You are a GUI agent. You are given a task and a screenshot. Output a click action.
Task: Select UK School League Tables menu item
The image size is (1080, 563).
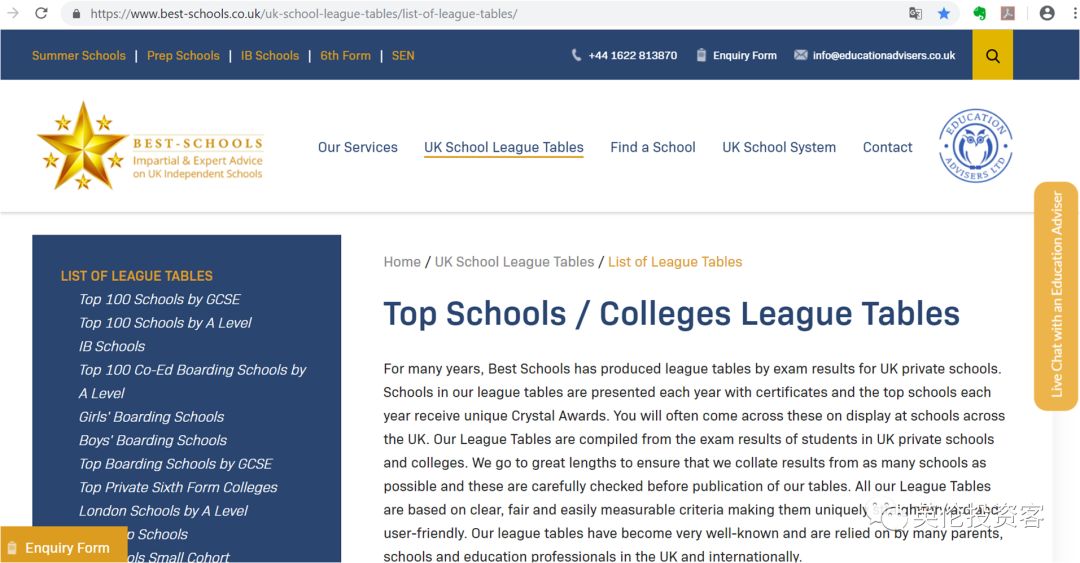click(x=503, y=147)
